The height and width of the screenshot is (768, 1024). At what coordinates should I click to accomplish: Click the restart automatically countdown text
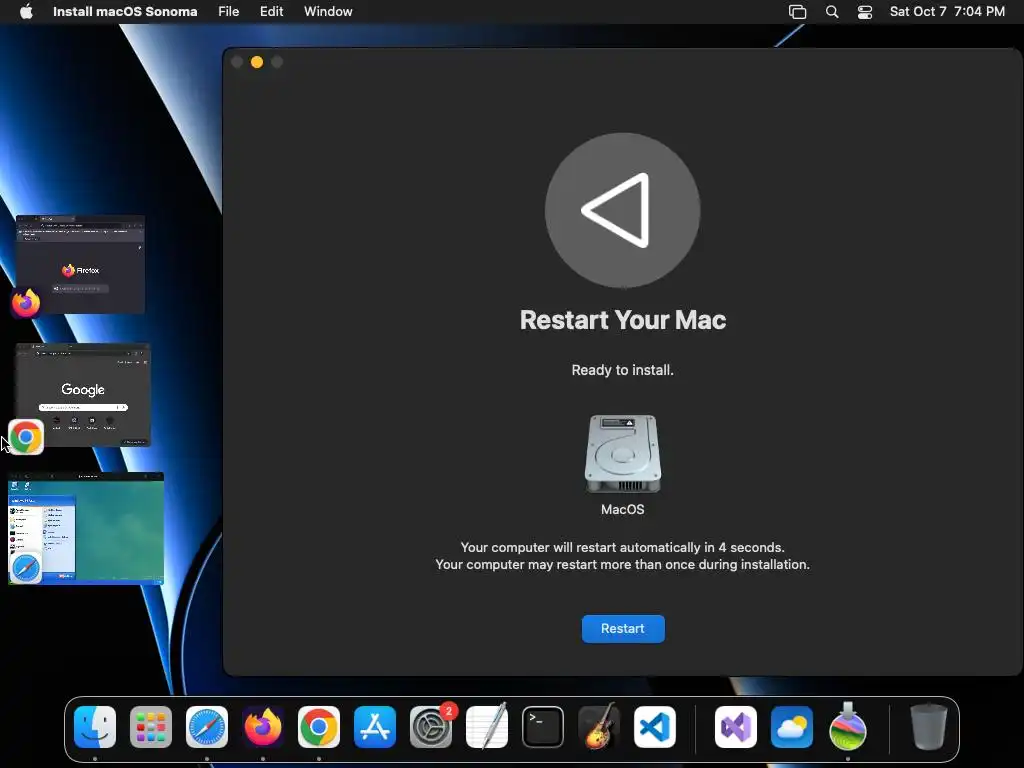coord(622,547)
